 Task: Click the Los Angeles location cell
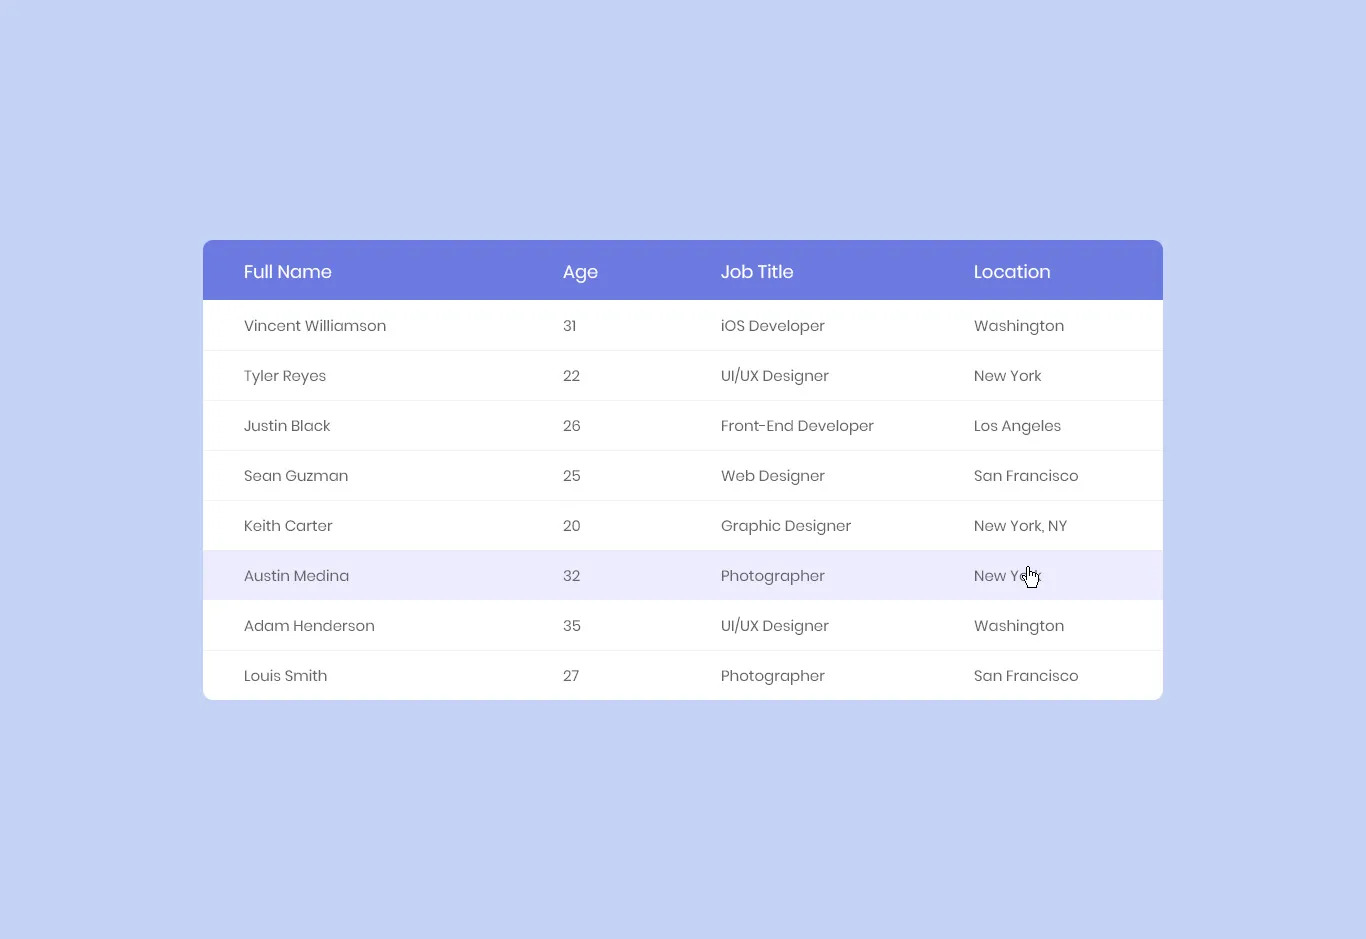[x=1017, y=426]
